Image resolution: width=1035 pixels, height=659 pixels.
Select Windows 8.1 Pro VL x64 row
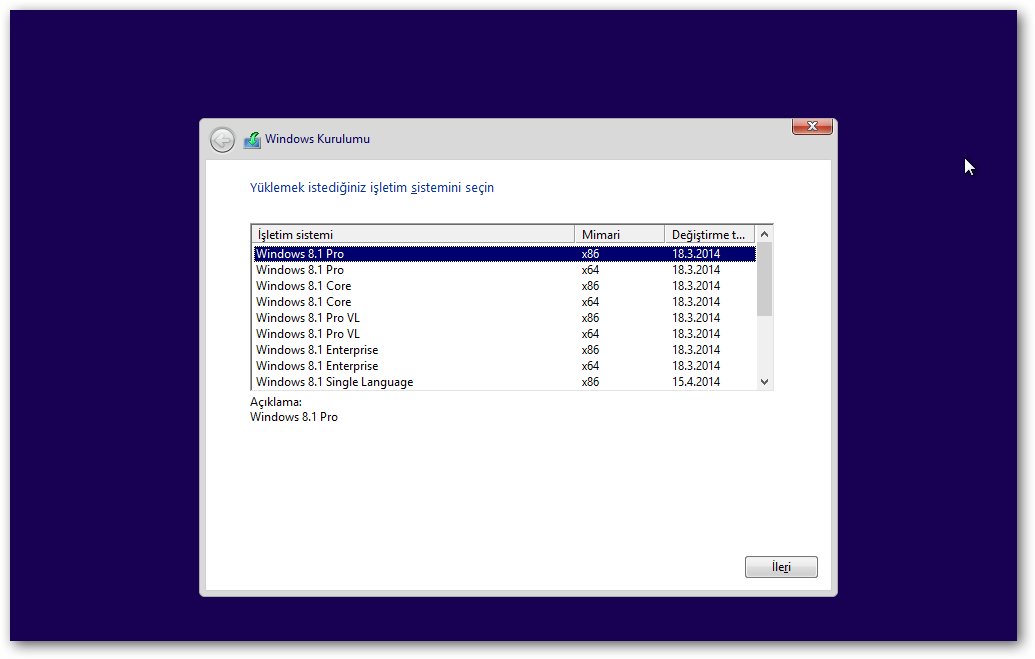coord(505,333)
